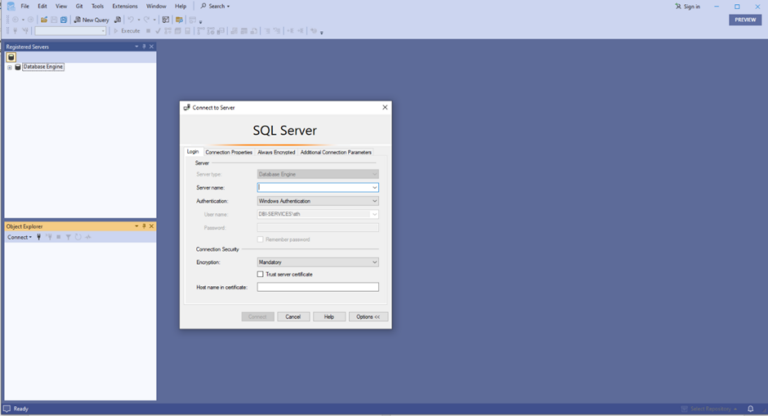Switch to the Always Encrypted tab
This screenshot has height=416, width=768.
click(276, 152)
